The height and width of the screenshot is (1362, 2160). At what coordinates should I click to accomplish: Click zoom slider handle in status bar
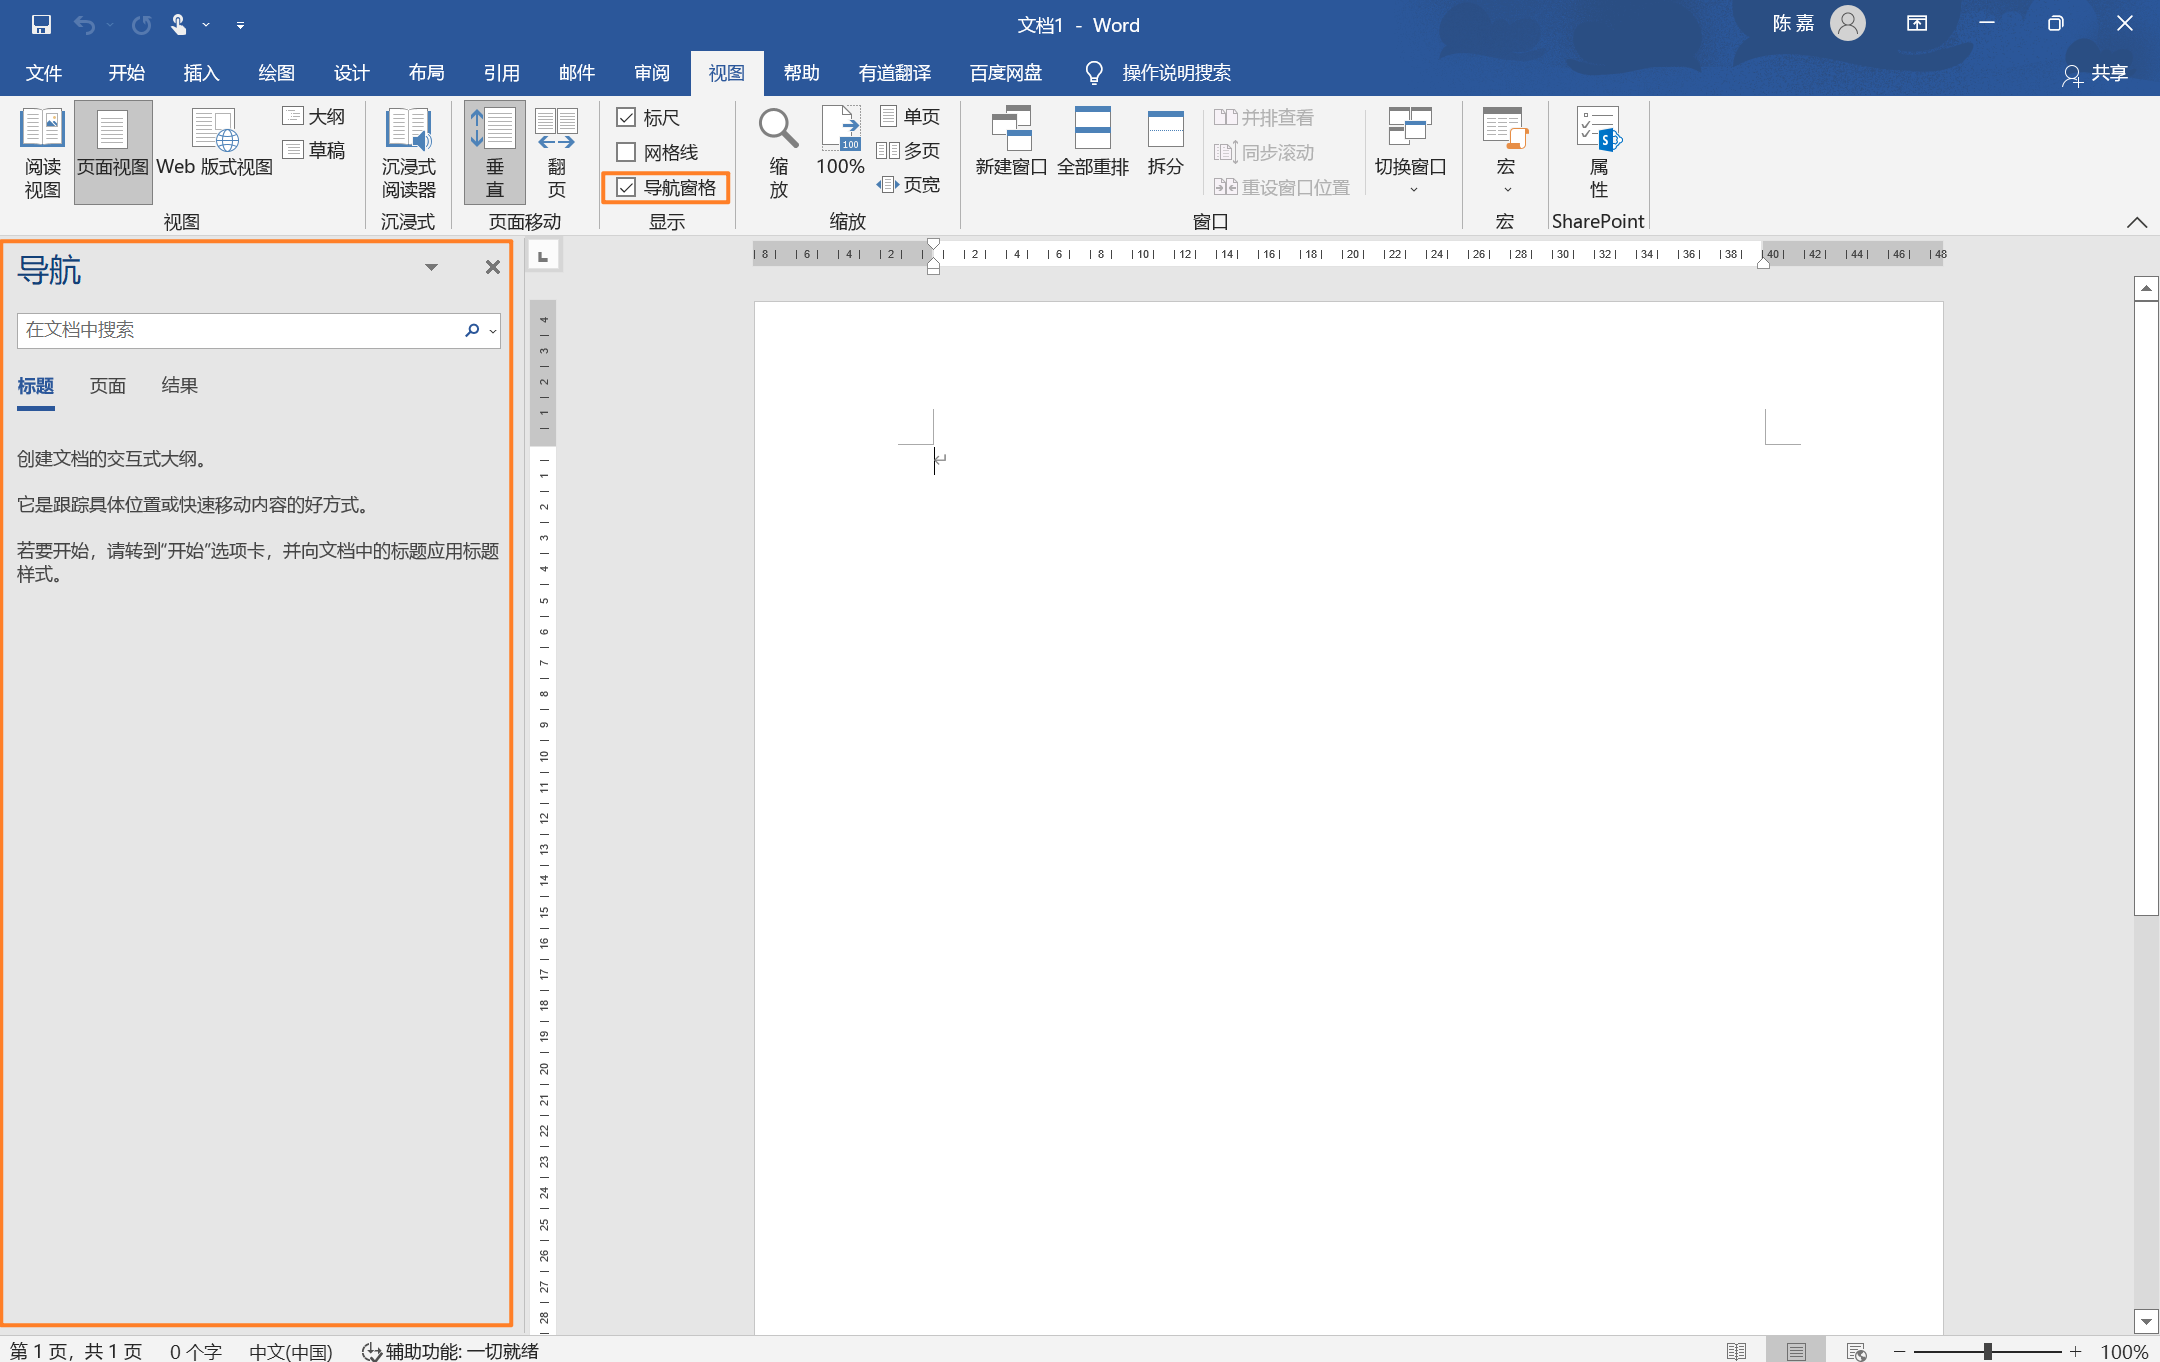1987,1351
